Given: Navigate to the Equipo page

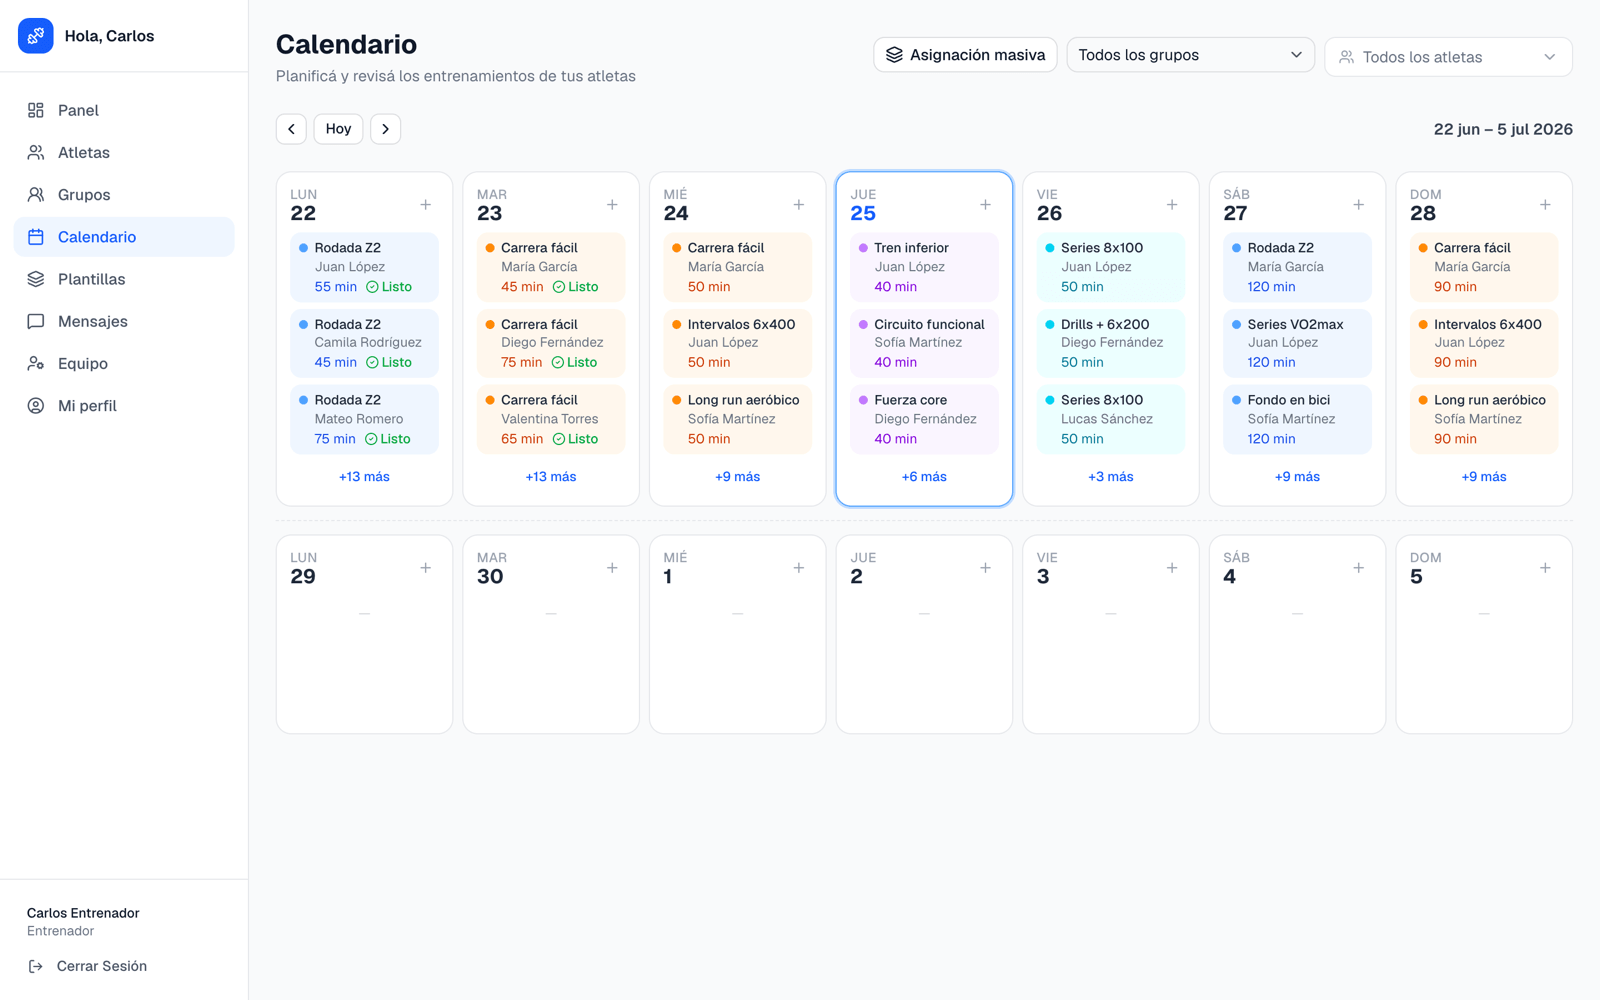Looking at the screenshot, I should point(124,363).
